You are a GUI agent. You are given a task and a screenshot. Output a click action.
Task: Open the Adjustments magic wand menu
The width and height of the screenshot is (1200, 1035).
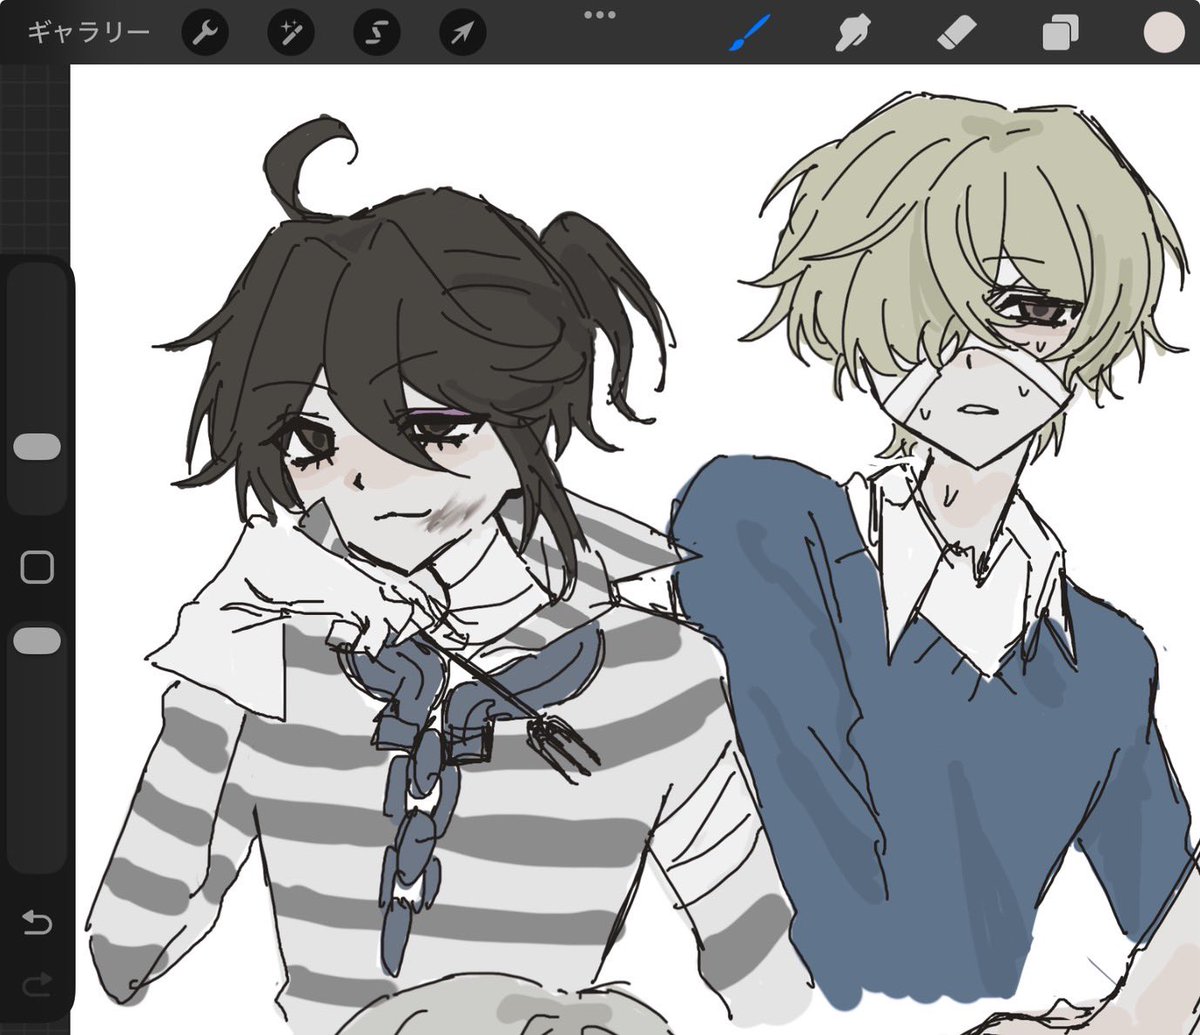(x=291, y=34)
